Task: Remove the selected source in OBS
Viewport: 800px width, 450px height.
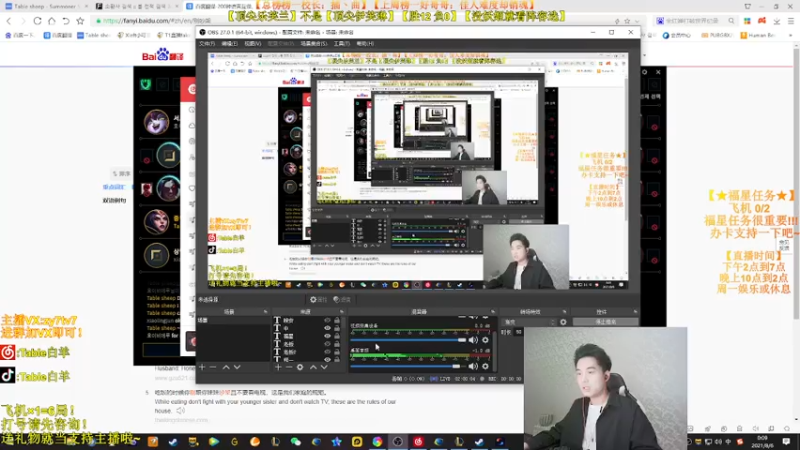Action: coord(289,367)
